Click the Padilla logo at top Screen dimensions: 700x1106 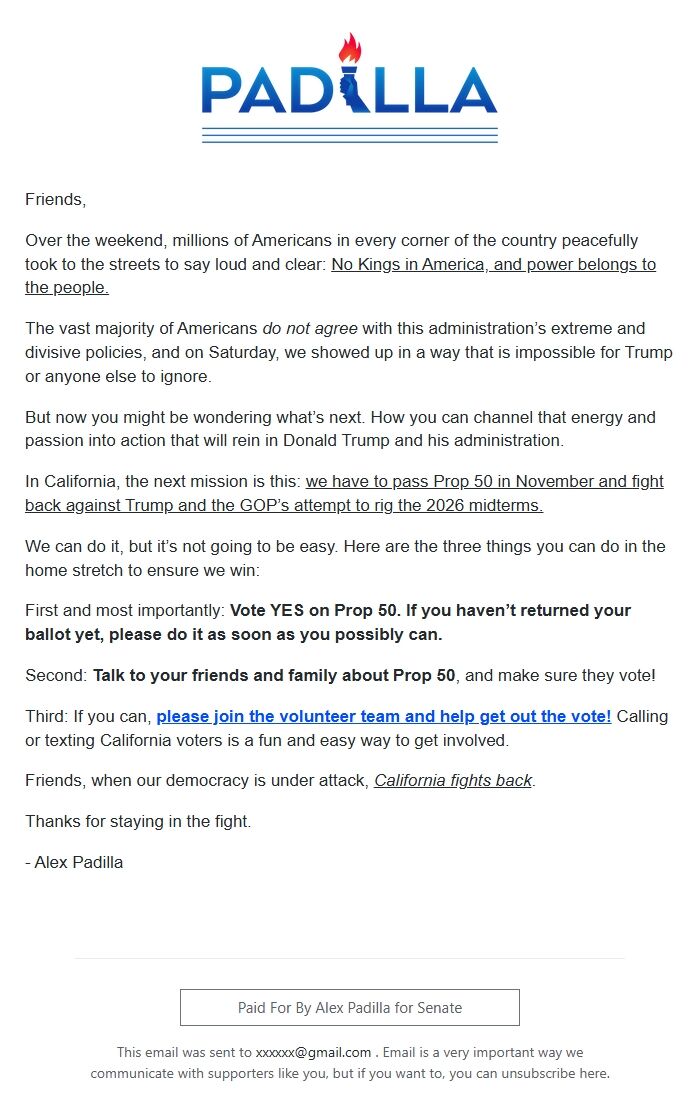pos(349,90)
